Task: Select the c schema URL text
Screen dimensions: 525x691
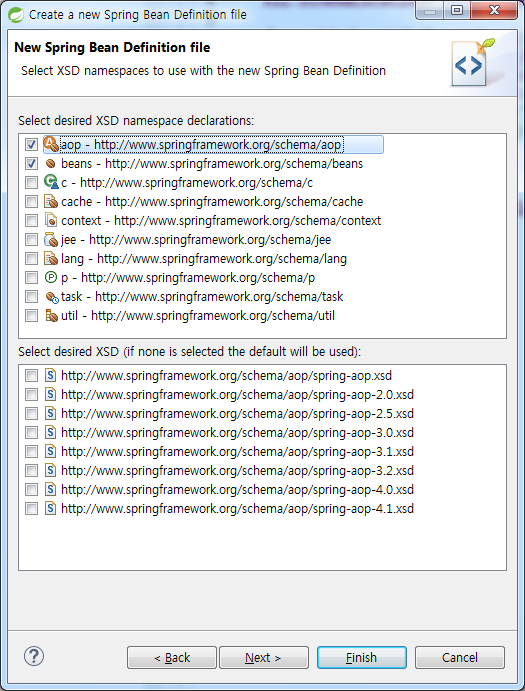Action: point(187,182)
